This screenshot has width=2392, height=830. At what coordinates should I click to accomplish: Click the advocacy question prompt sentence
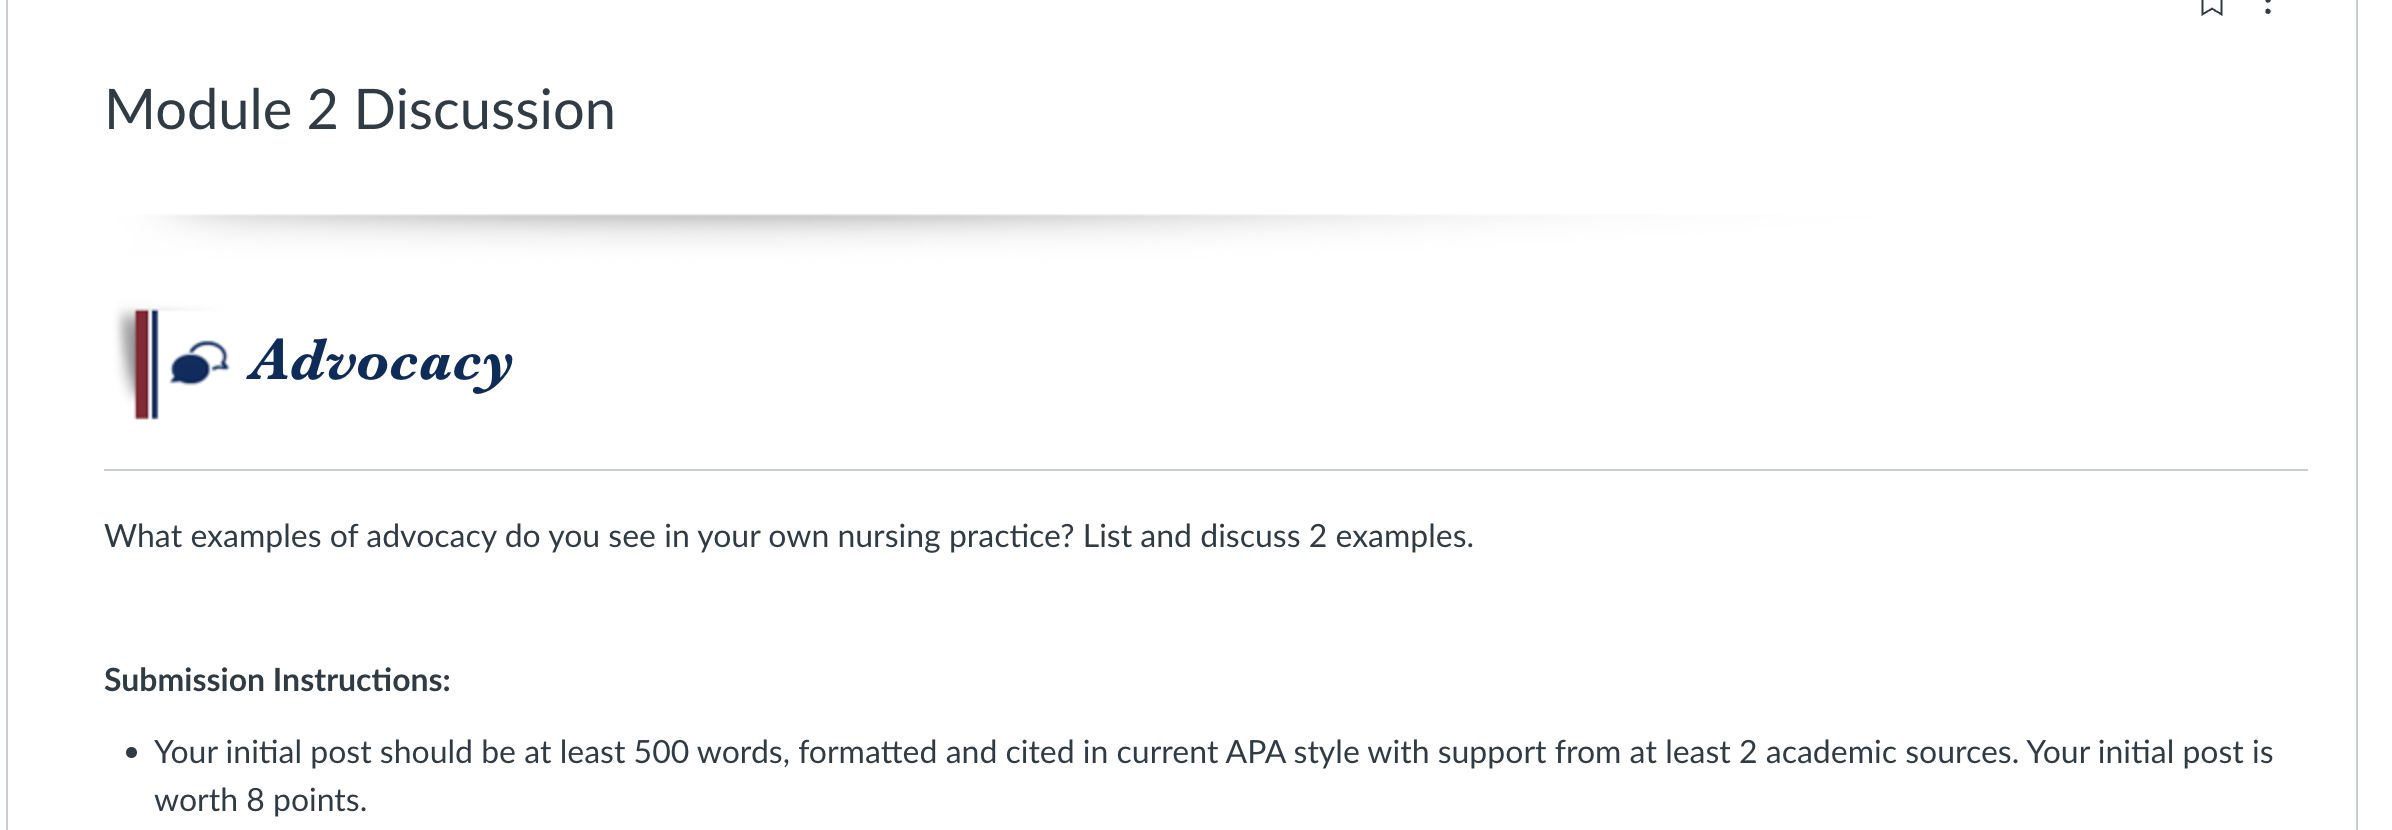[x=789, y=536]
